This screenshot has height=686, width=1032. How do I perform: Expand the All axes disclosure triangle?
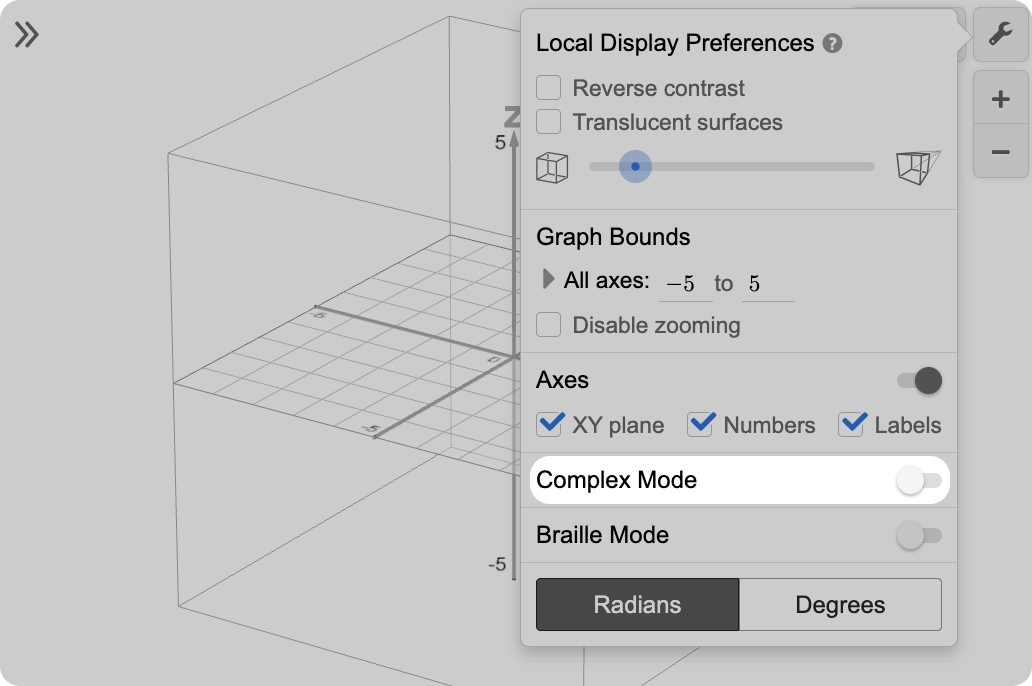click(x=548, y=280)
